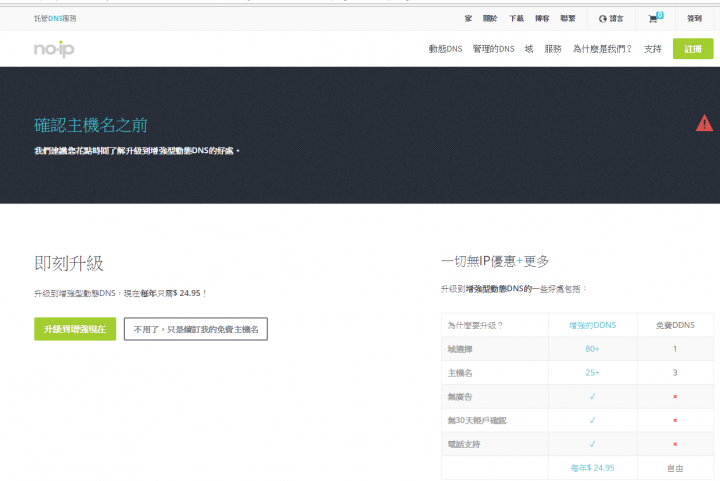Click the 電話支持 row label

click(x=464, y=444)
